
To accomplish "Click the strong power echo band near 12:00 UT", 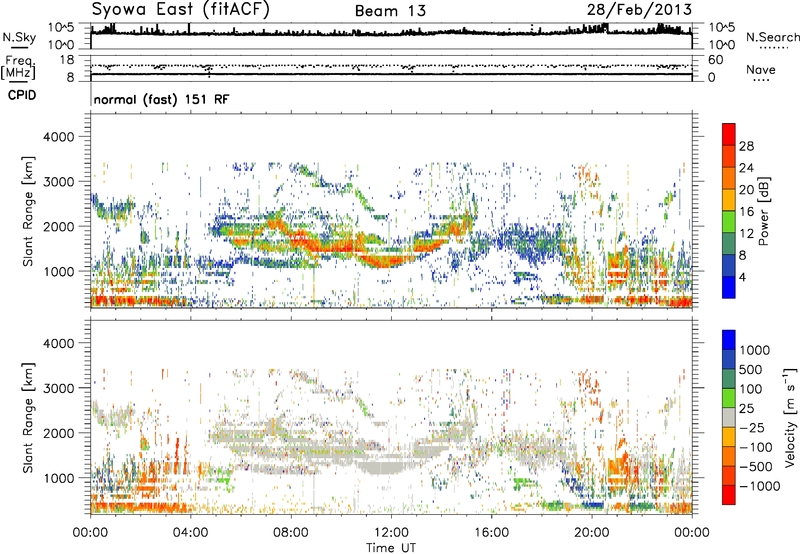I will point(385,260).
